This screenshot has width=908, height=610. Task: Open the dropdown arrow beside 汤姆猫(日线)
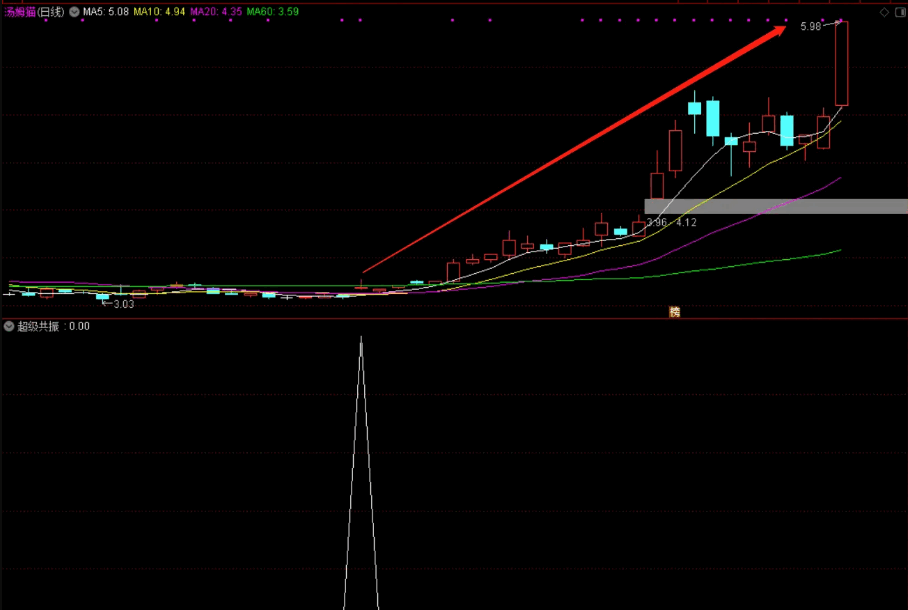[74, 12]
